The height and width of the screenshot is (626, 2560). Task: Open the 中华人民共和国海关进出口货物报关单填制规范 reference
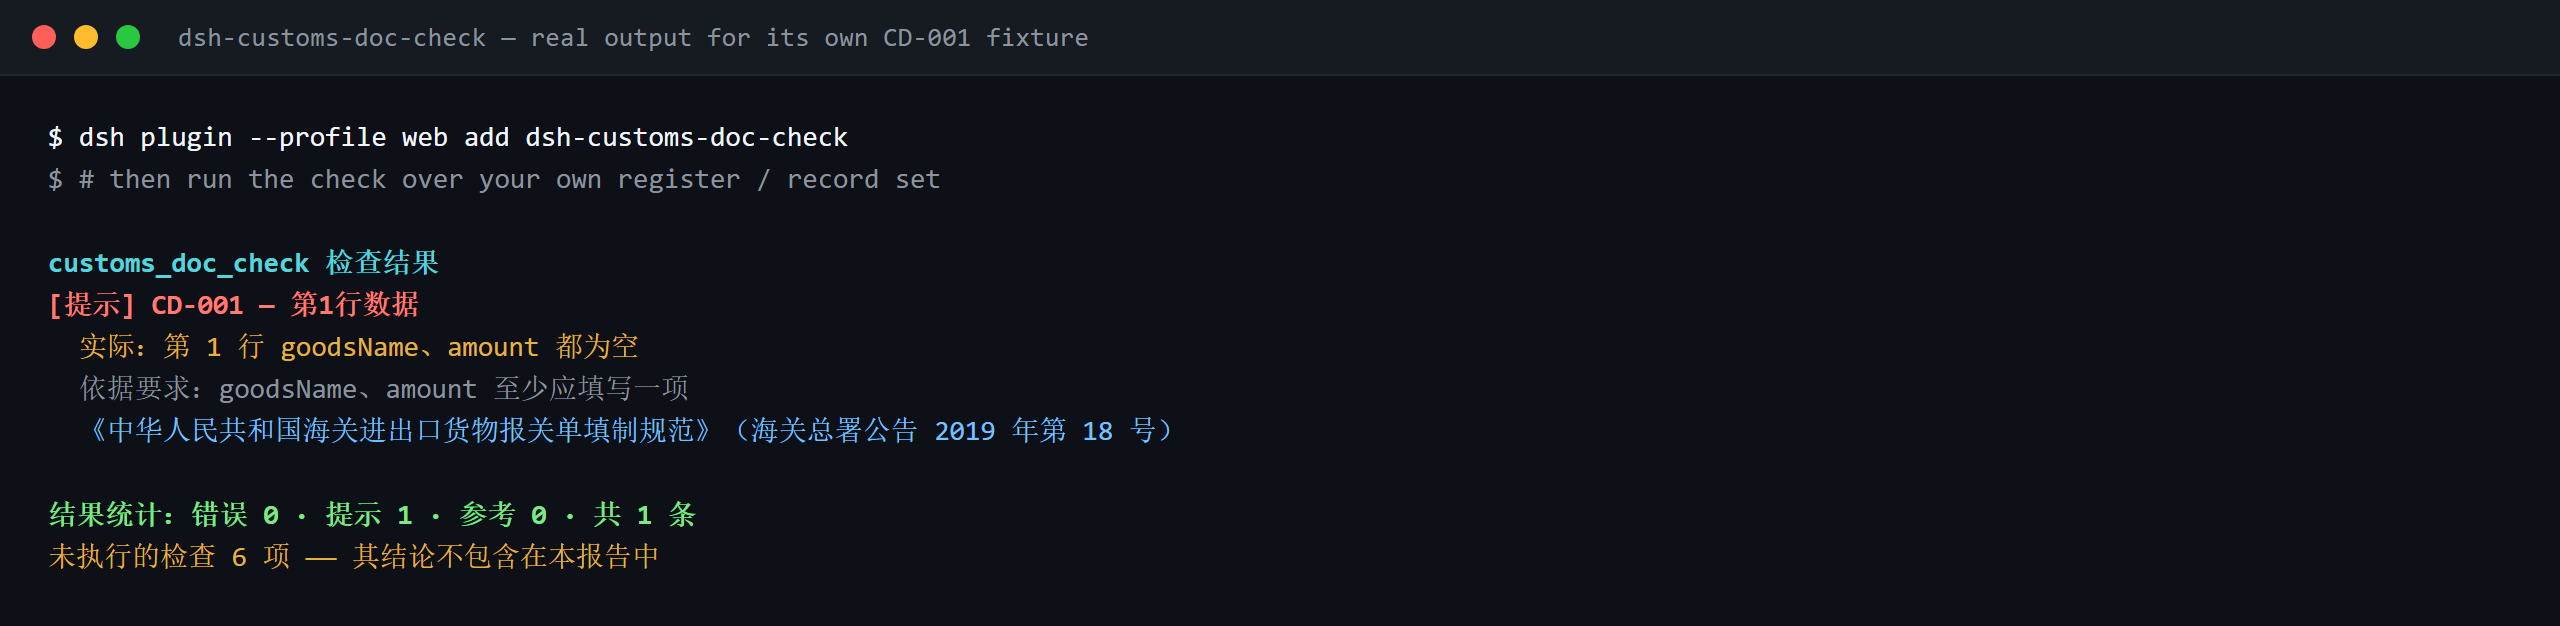400,431
